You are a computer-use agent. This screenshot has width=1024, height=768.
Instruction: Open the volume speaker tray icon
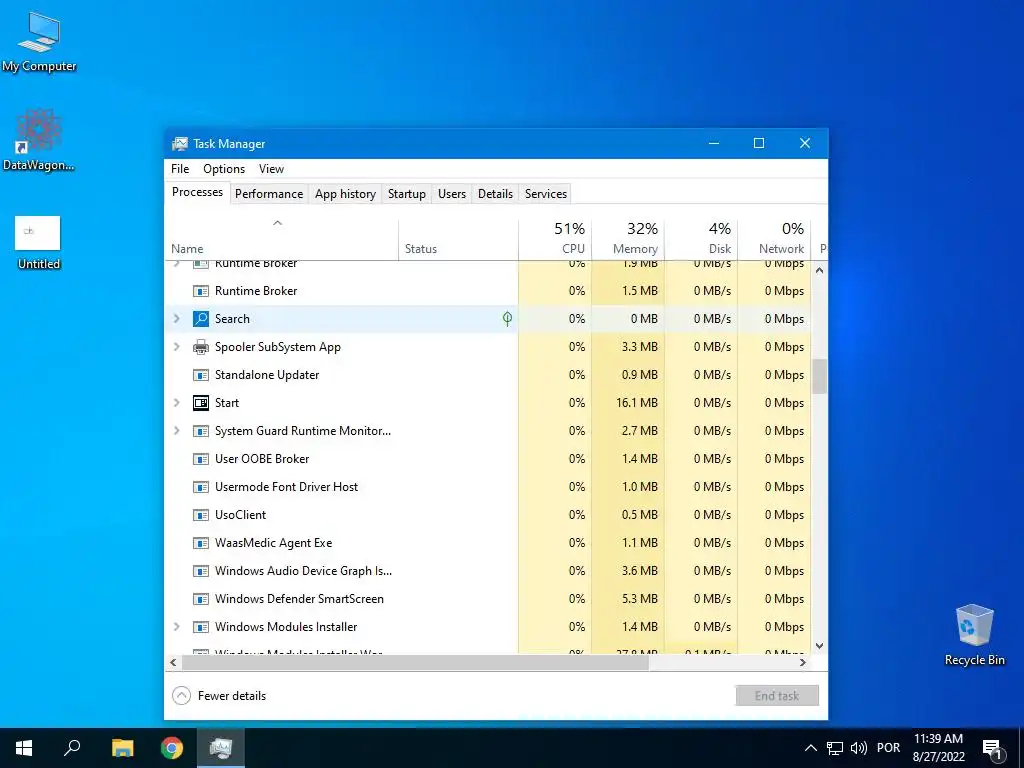[x=859, y=748]
